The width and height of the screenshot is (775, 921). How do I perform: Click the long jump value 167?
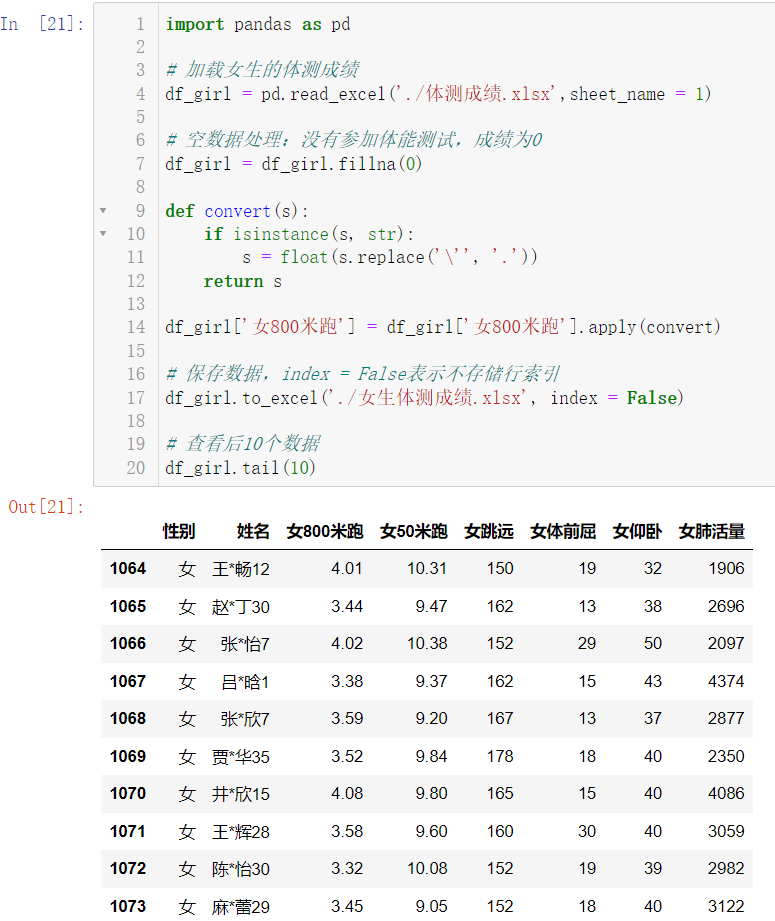pos(500,718)
